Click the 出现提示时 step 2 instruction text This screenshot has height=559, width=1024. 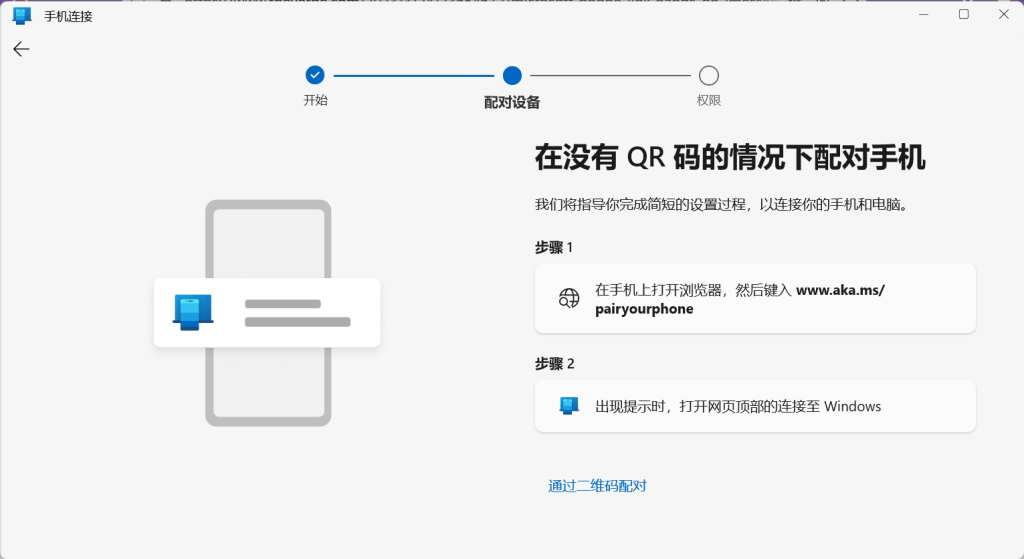738,406
